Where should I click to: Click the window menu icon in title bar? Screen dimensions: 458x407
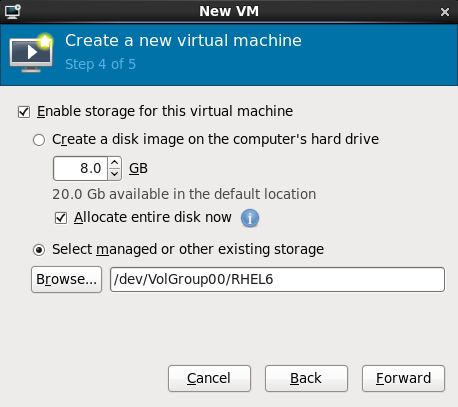pos(13,12)
